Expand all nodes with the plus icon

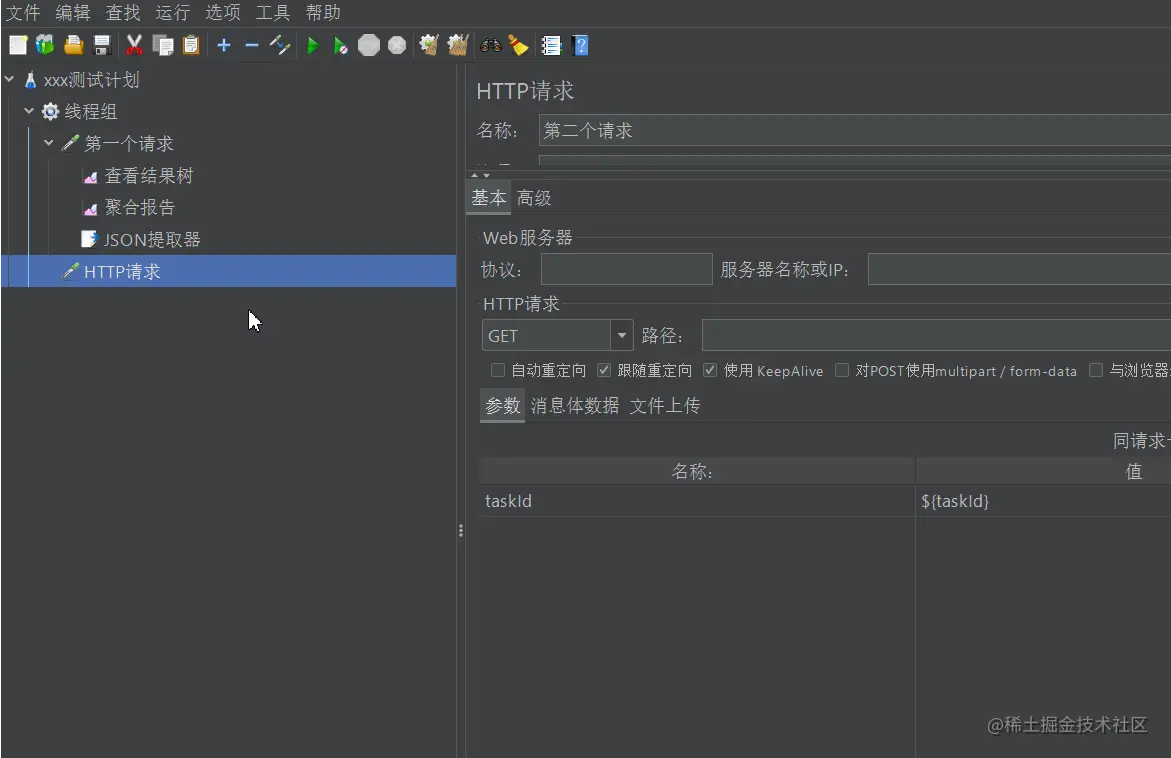(223, 46)
